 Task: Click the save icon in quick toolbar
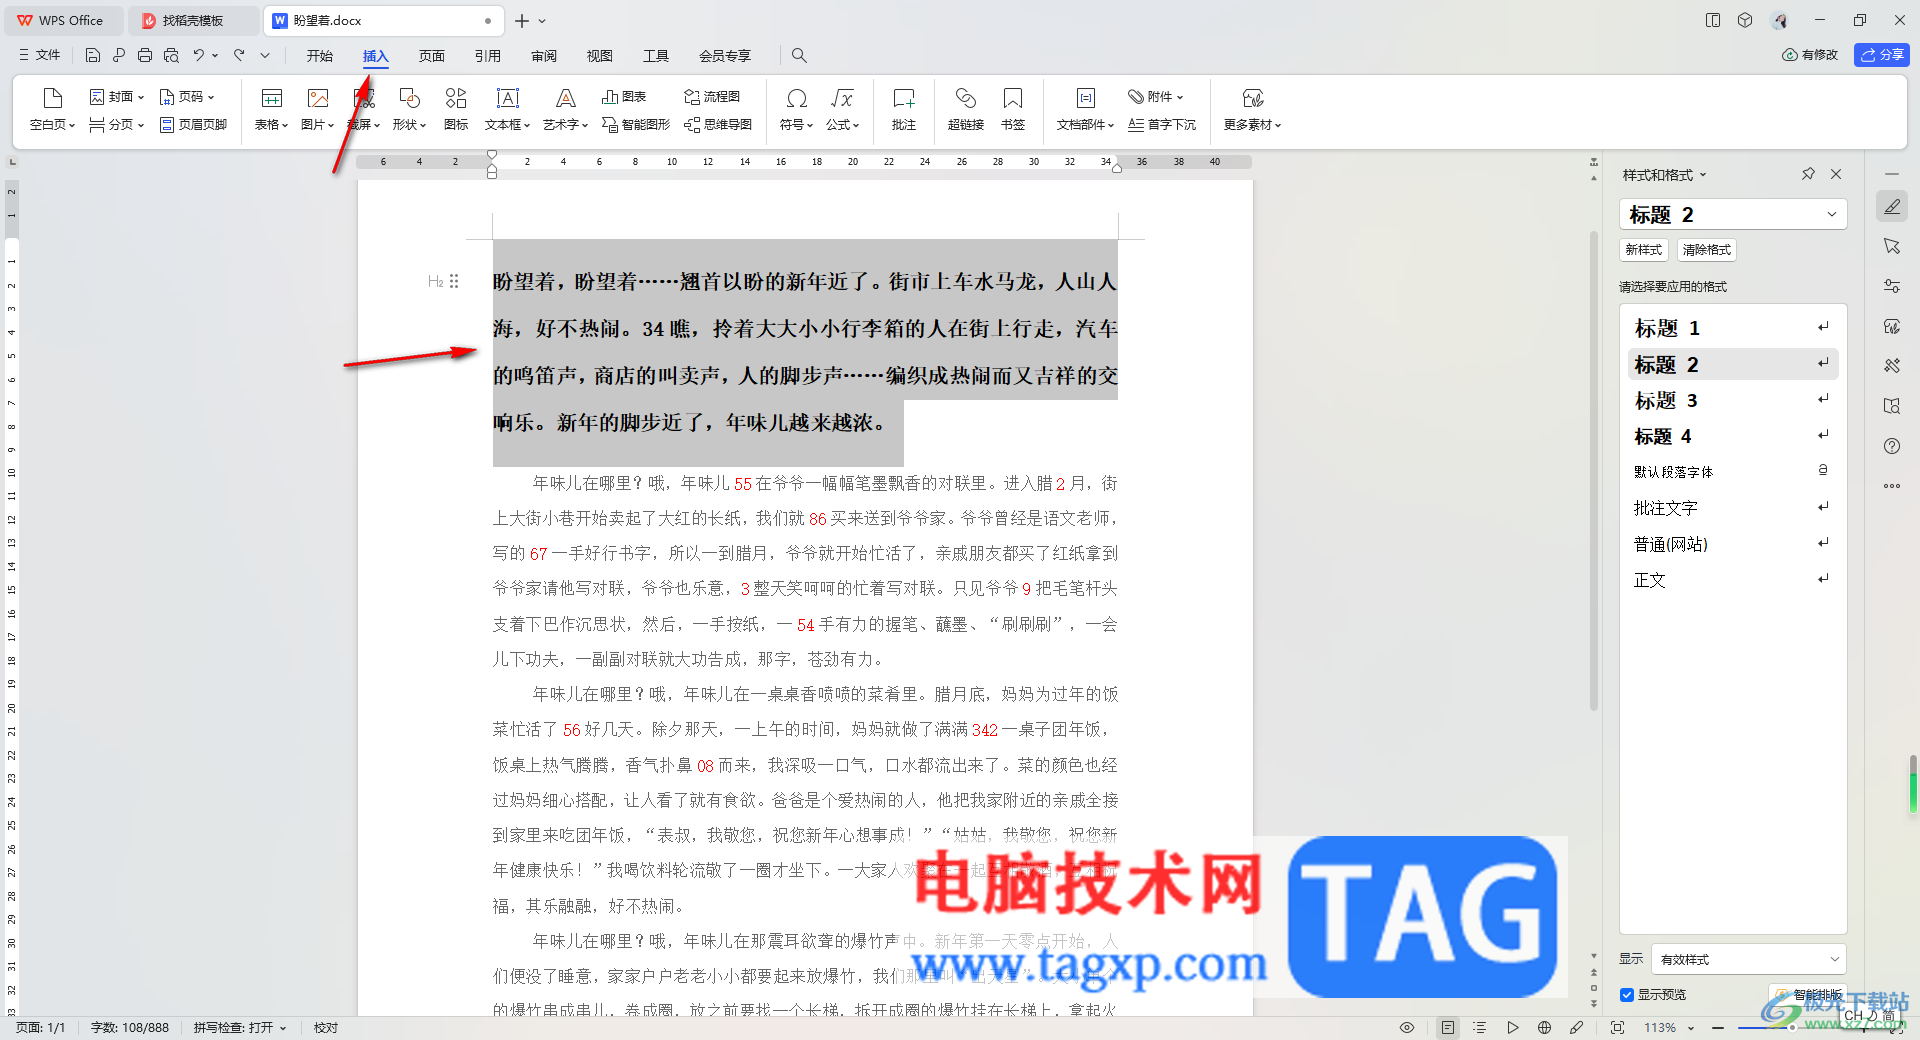click(x=93, y=56)
